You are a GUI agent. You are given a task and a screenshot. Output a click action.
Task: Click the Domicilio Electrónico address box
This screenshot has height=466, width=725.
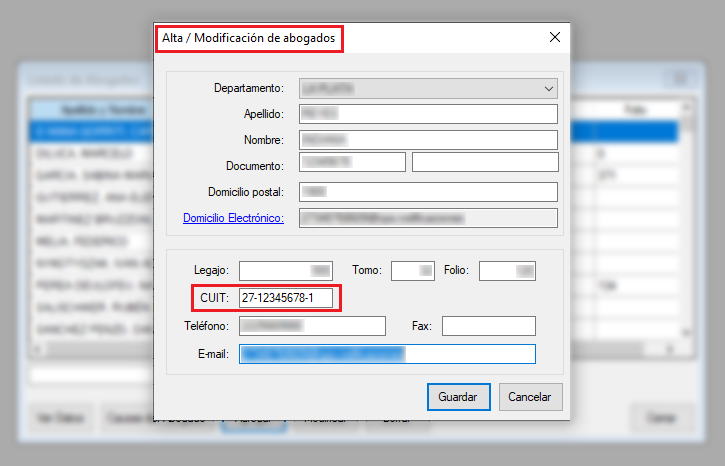tap(428, 218)
